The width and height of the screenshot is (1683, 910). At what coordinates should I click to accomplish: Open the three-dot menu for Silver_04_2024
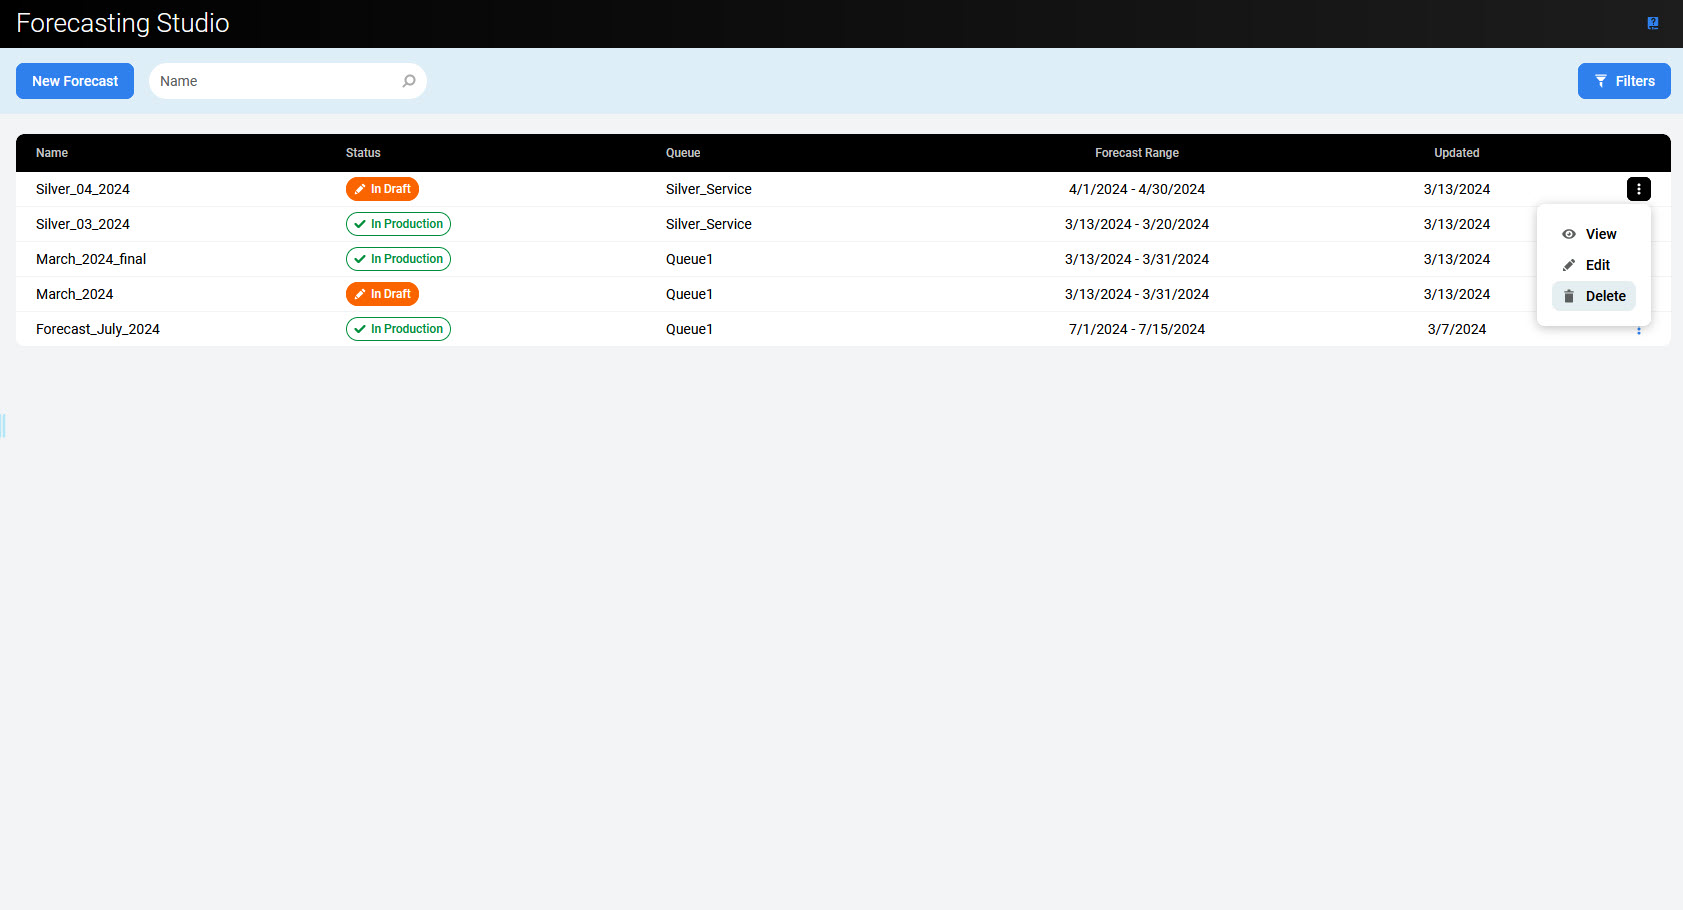[1638, 189]
